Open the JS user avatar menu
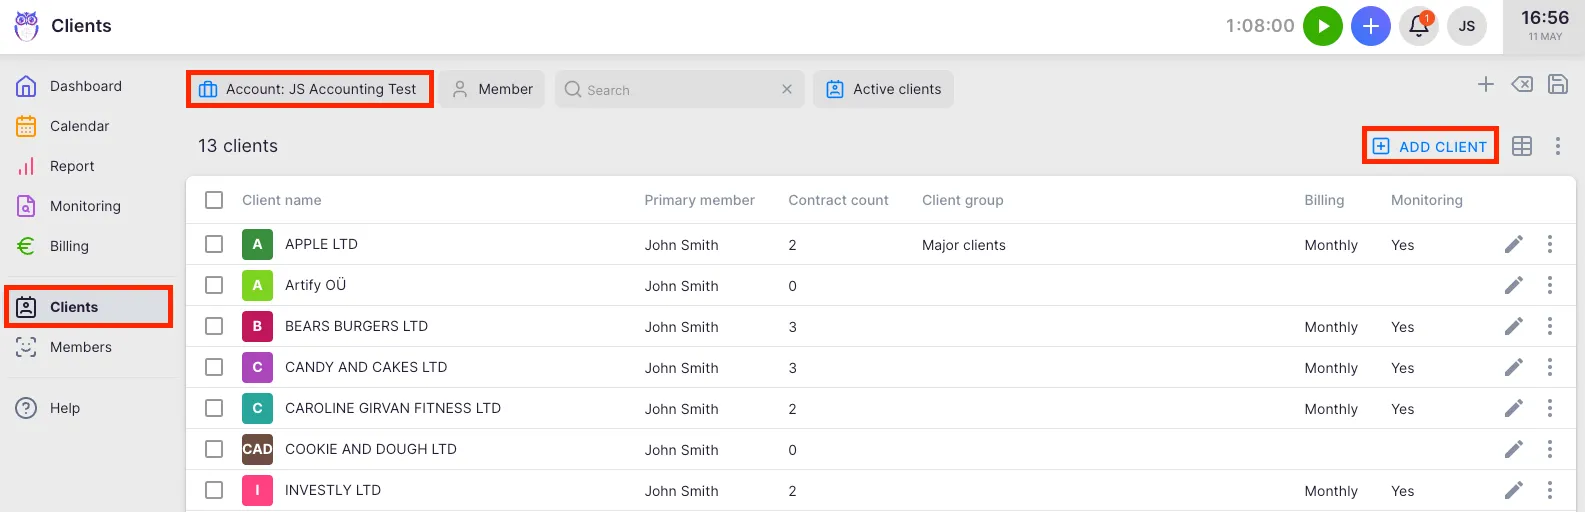Viewport: 1585px width, 512px height. tap(1466, 26)
